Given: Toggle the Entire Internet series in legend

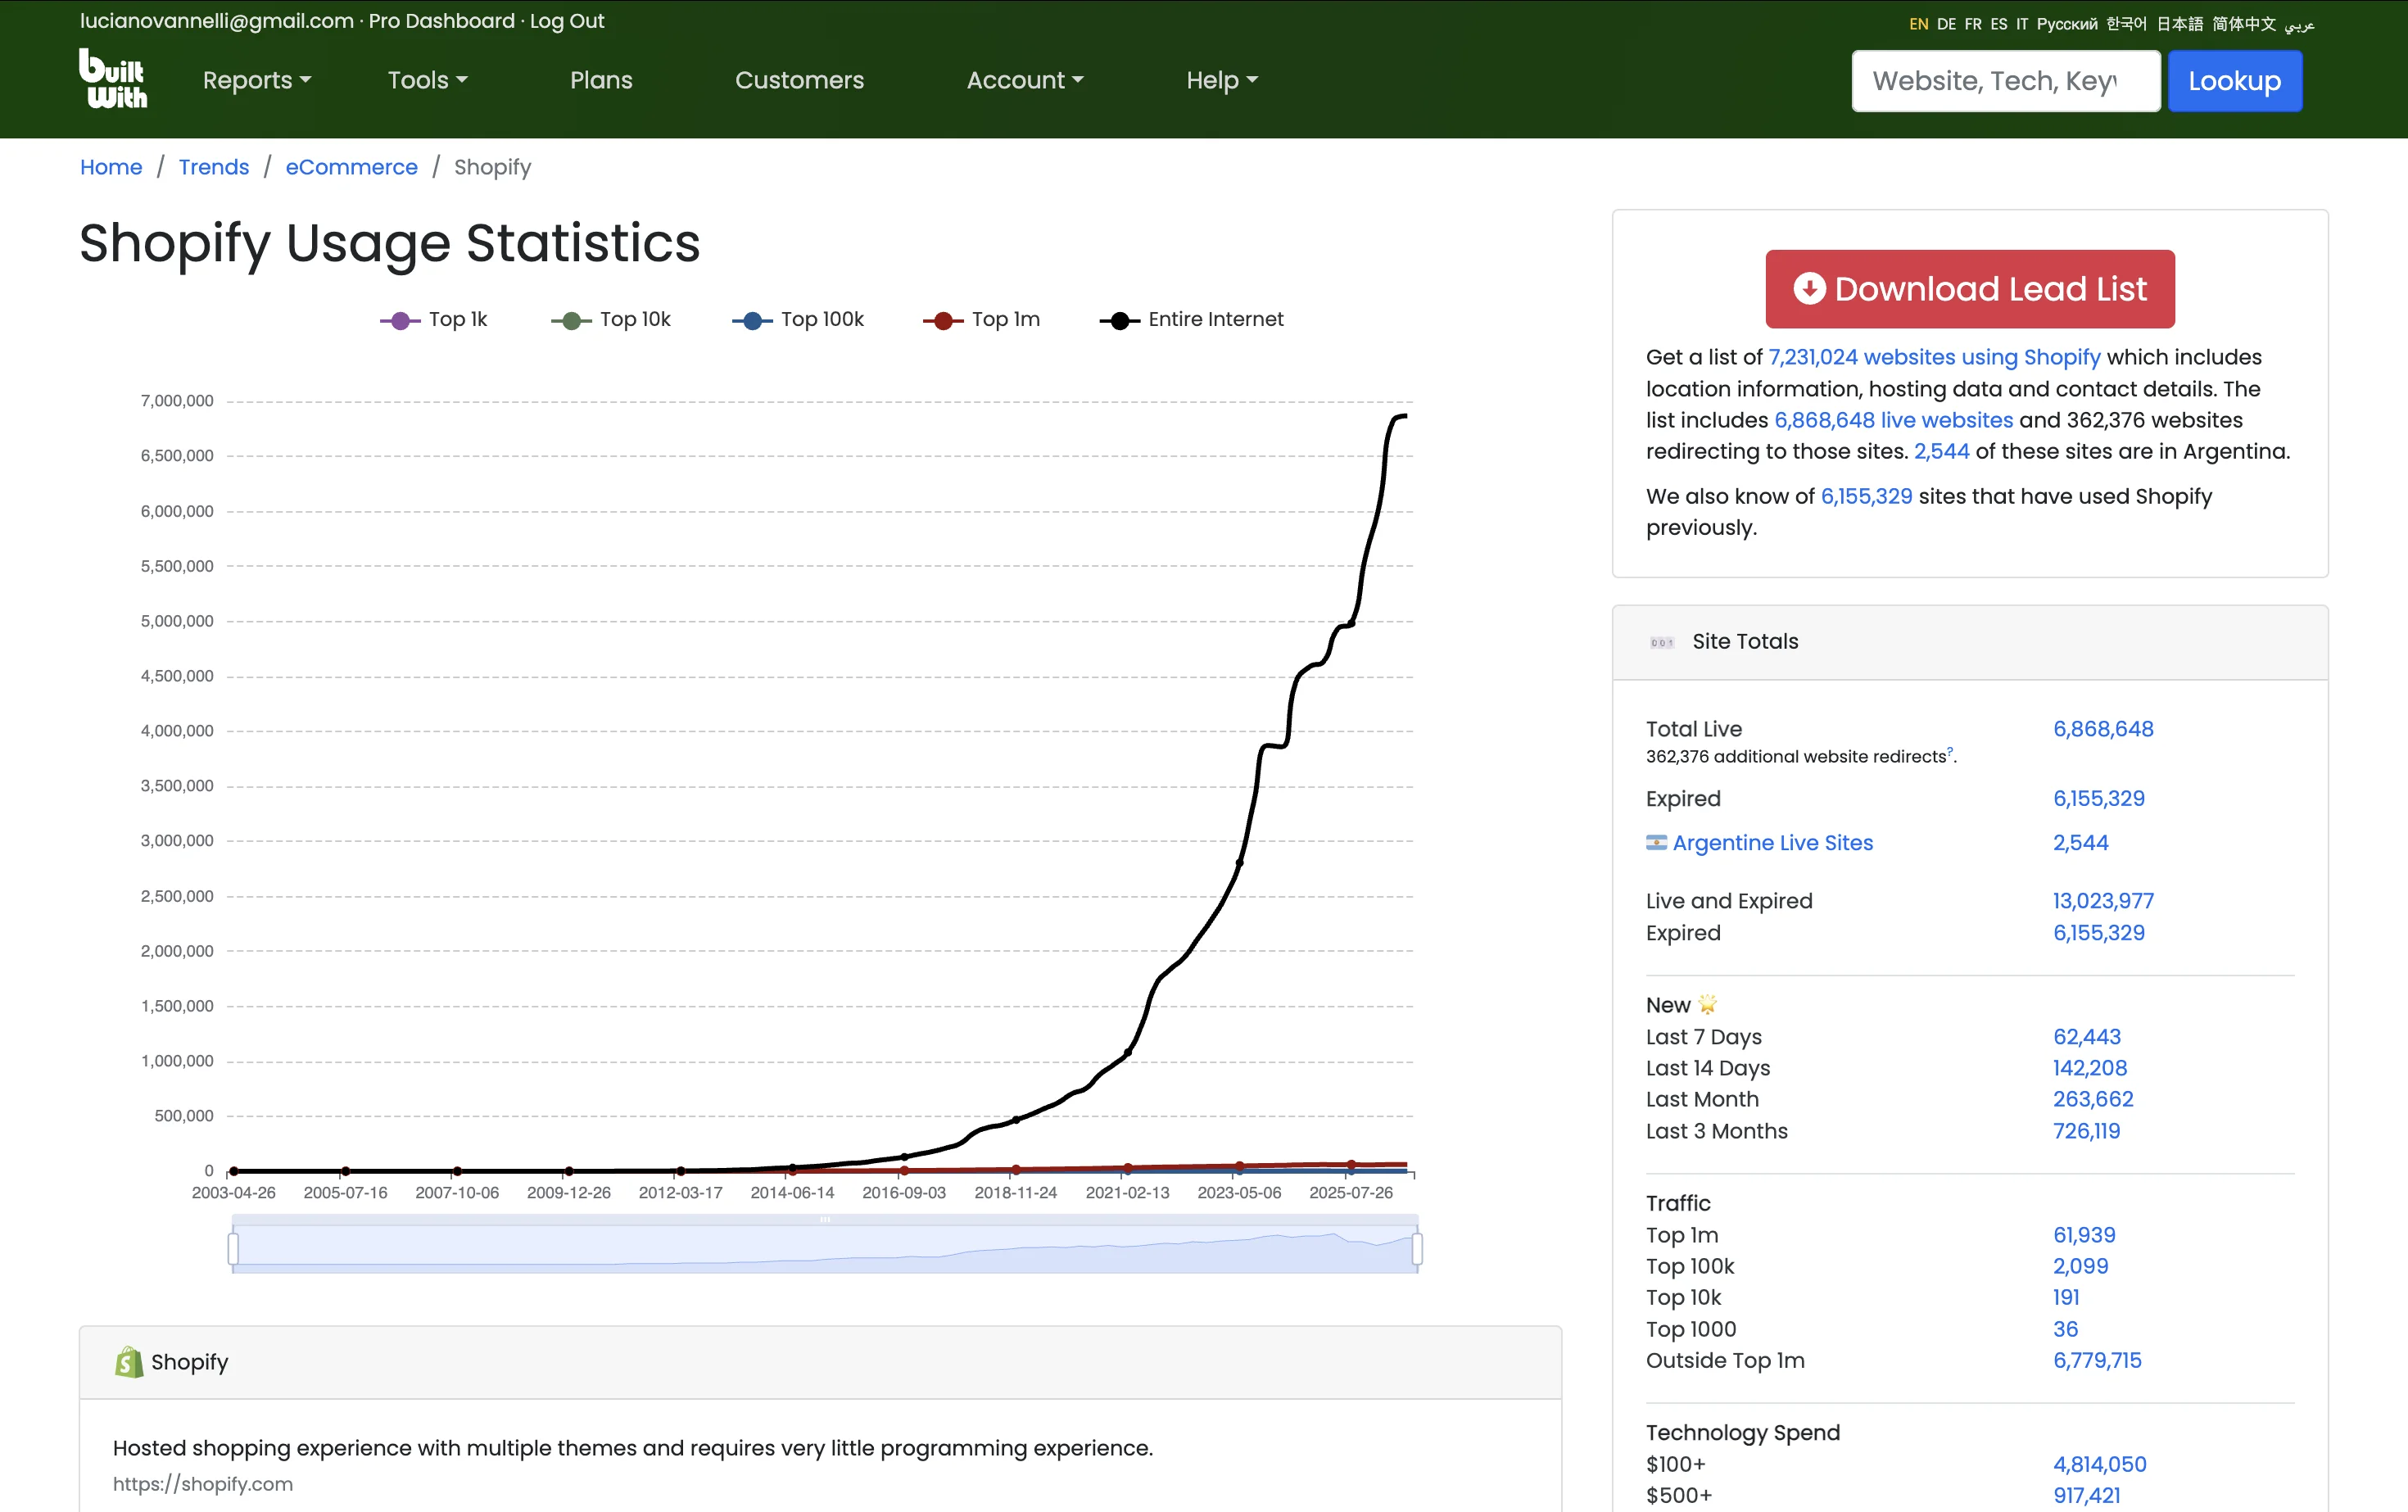Looking at the screenshot, I should 1191,320.
